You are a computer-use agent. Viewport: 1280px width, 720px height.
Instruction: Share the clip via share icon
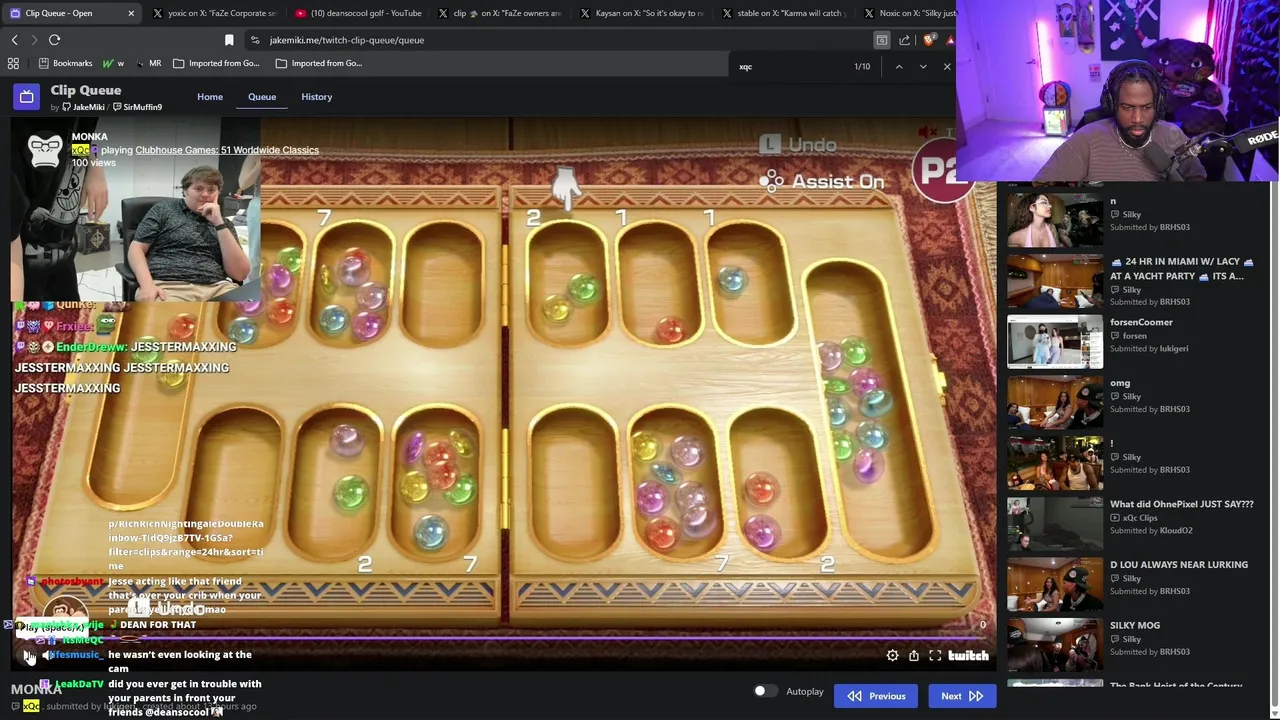(914, 656)
